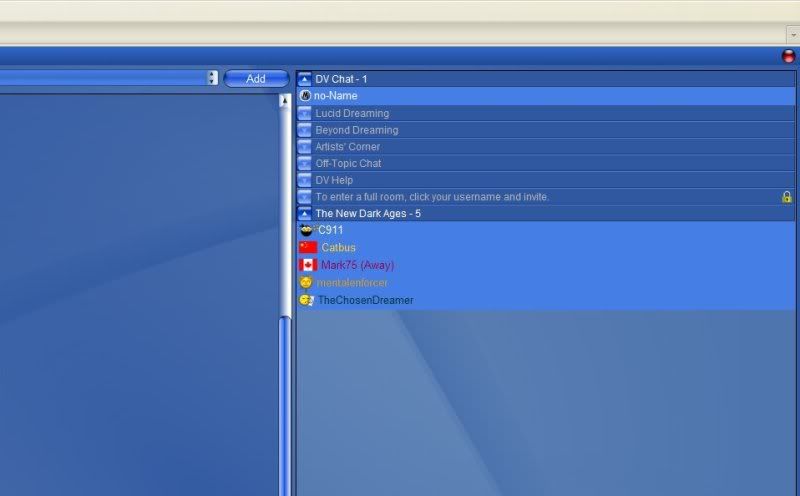Click the lock icon on full room row
This screenshot has height=496, width=800.
(x=787, y=197)
